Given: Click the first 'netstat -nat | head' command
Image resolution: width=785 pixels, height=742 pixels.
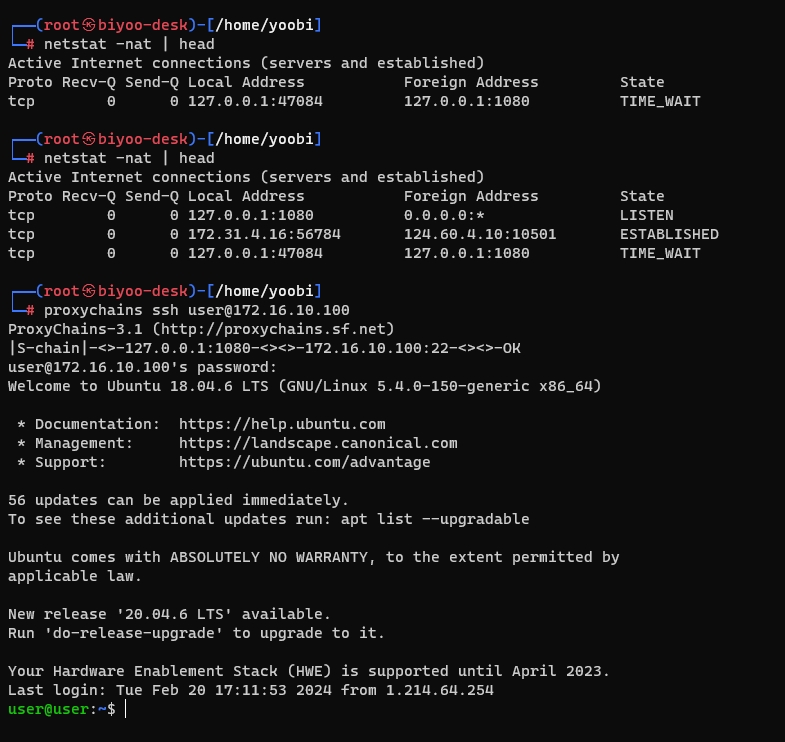Looking at the screenshot, I should tap(129, 44).
